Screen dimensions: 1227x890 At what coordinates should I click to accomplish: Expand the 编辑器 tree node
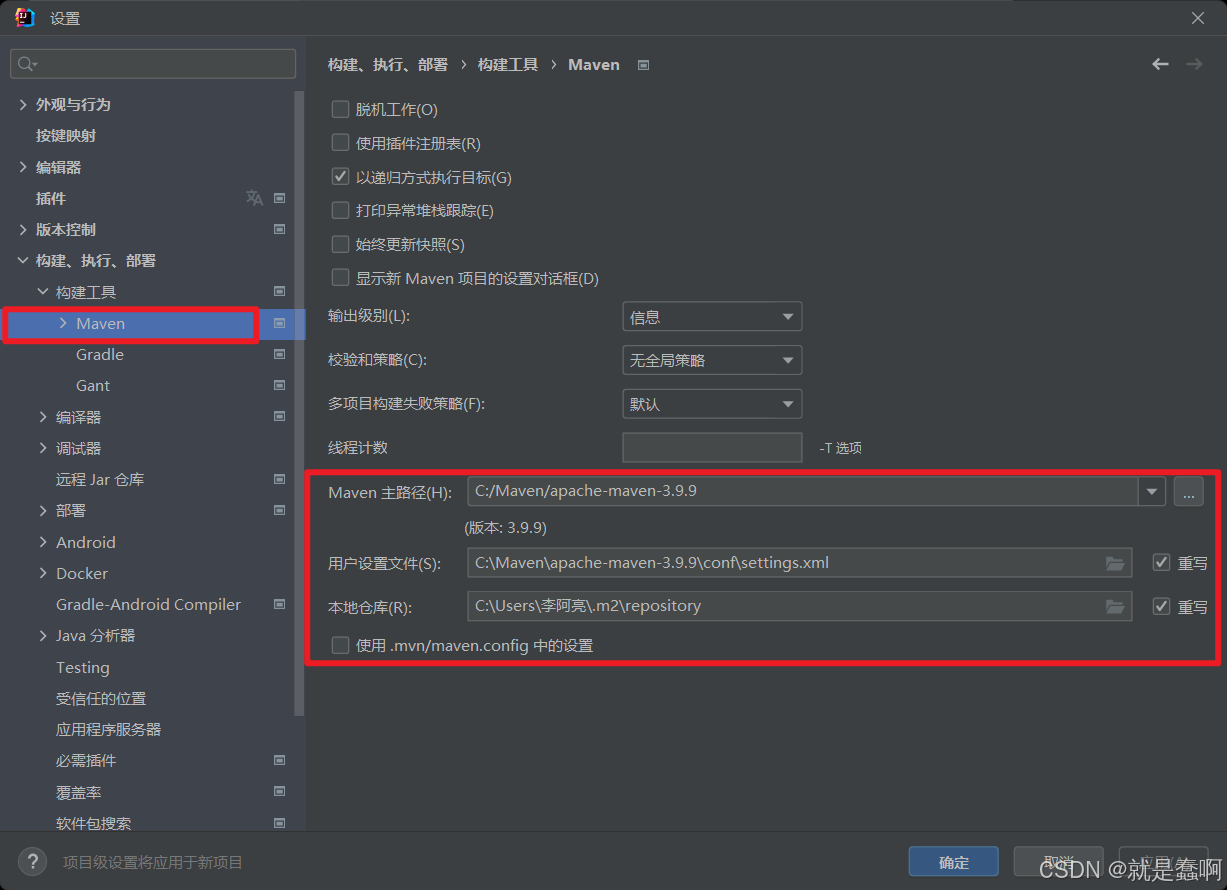pos(23,167)
